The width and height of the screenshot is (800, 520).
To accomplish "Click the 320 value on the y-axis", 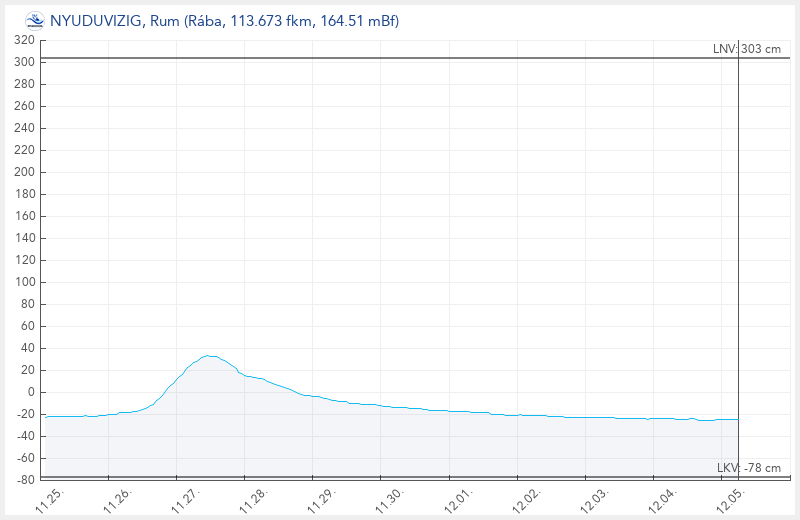I will point(25,40).
